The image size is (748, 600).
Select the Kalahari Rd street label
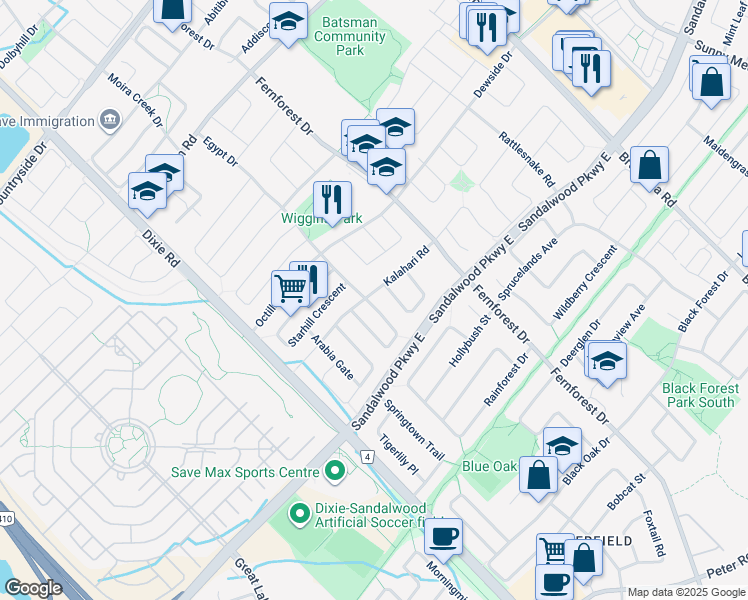point(406,267)
